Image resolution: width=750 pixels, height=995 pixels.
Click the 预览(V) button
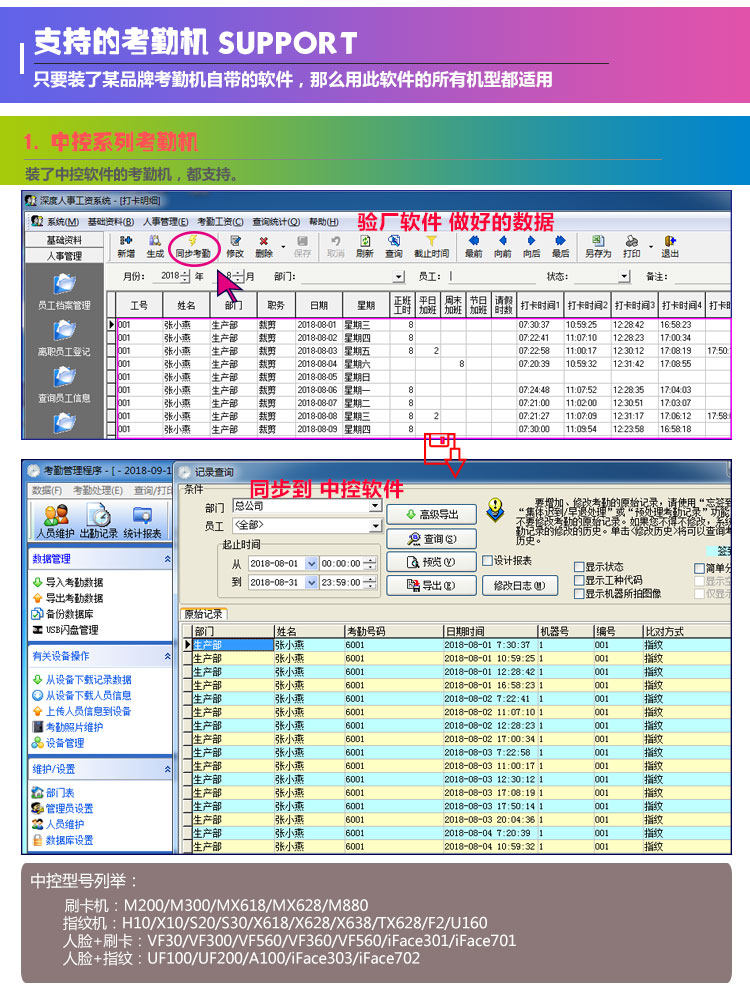431,562
